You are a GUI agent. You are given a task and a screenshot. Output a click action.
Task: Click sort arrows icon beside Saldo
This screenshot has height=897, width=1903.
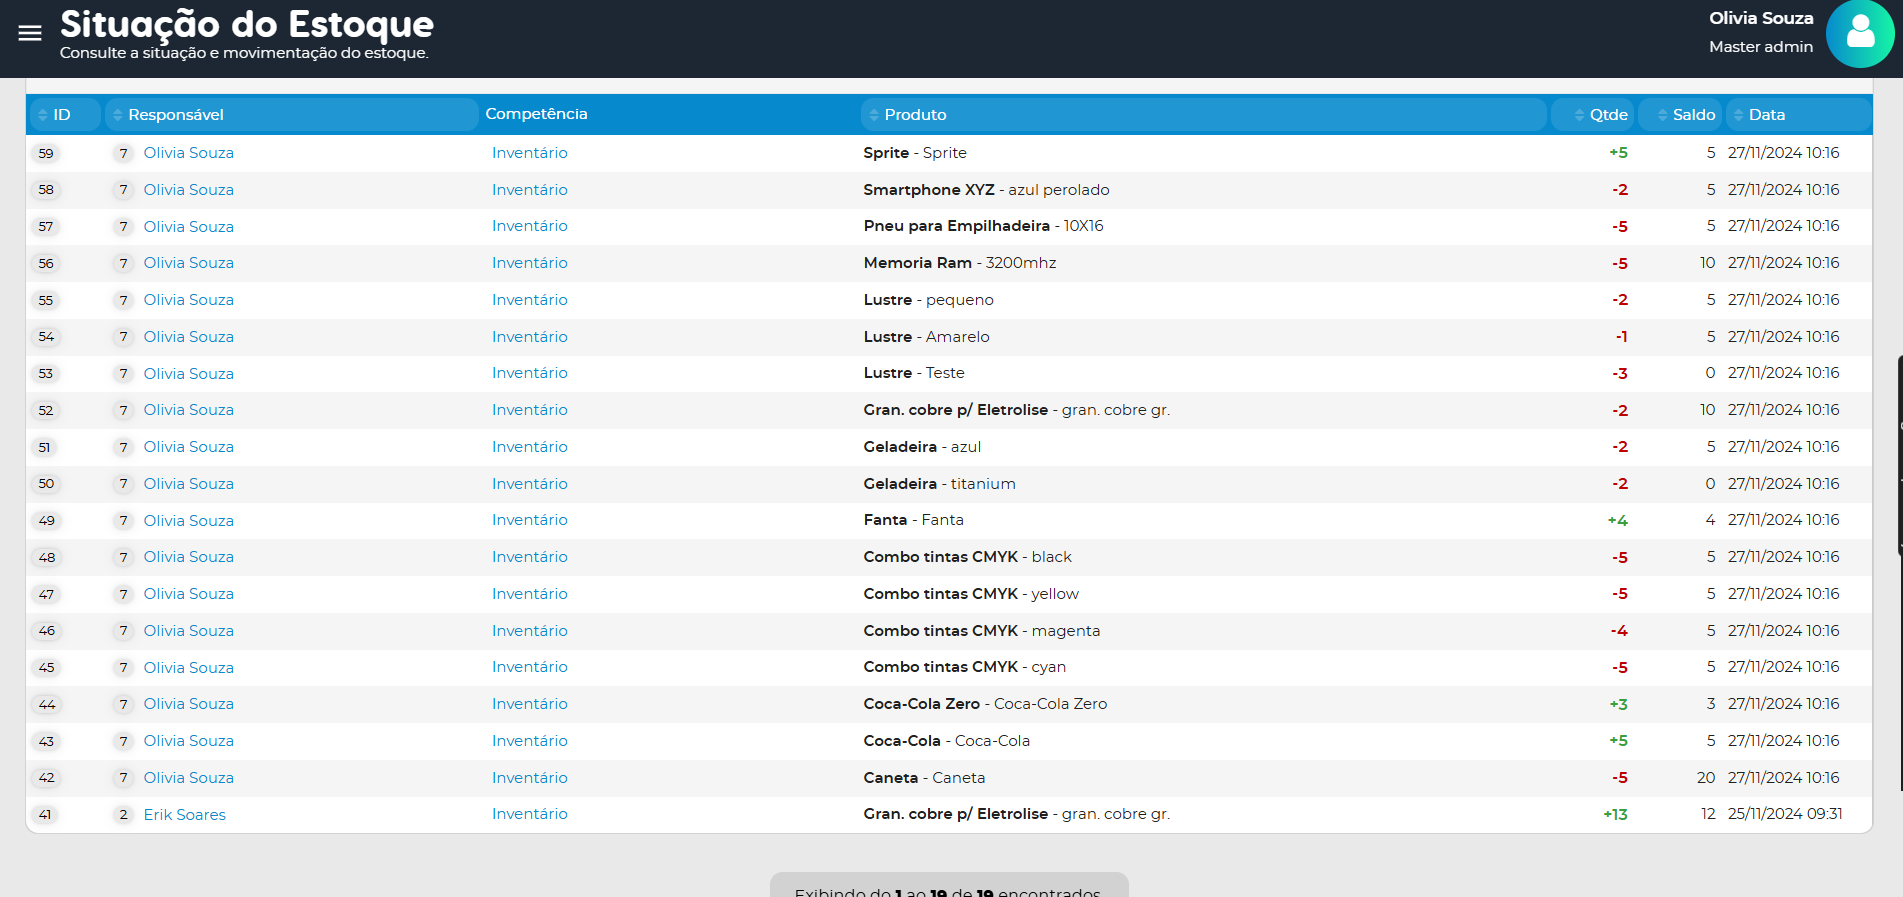(x=1662, y=115)
